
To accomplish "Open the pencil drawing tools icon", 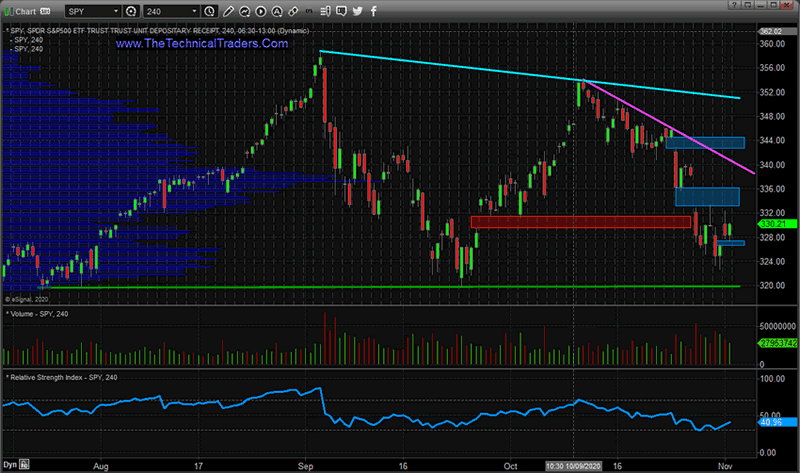I will (x=228, y=11).
